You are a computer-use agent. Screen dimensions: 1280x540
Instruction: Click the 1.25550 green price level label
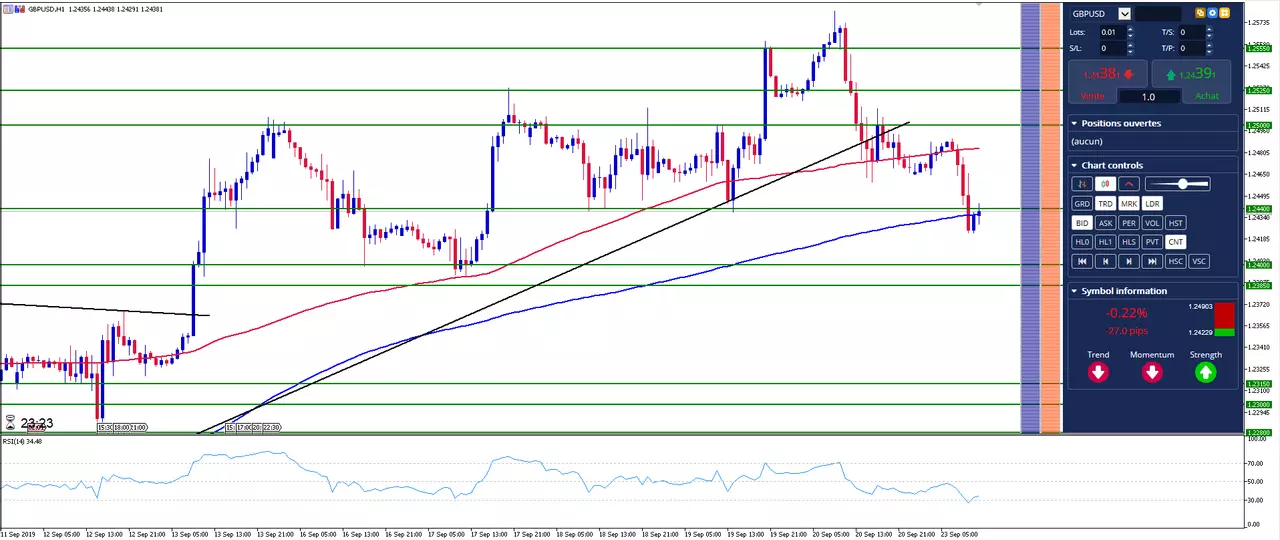point(1258,48)
